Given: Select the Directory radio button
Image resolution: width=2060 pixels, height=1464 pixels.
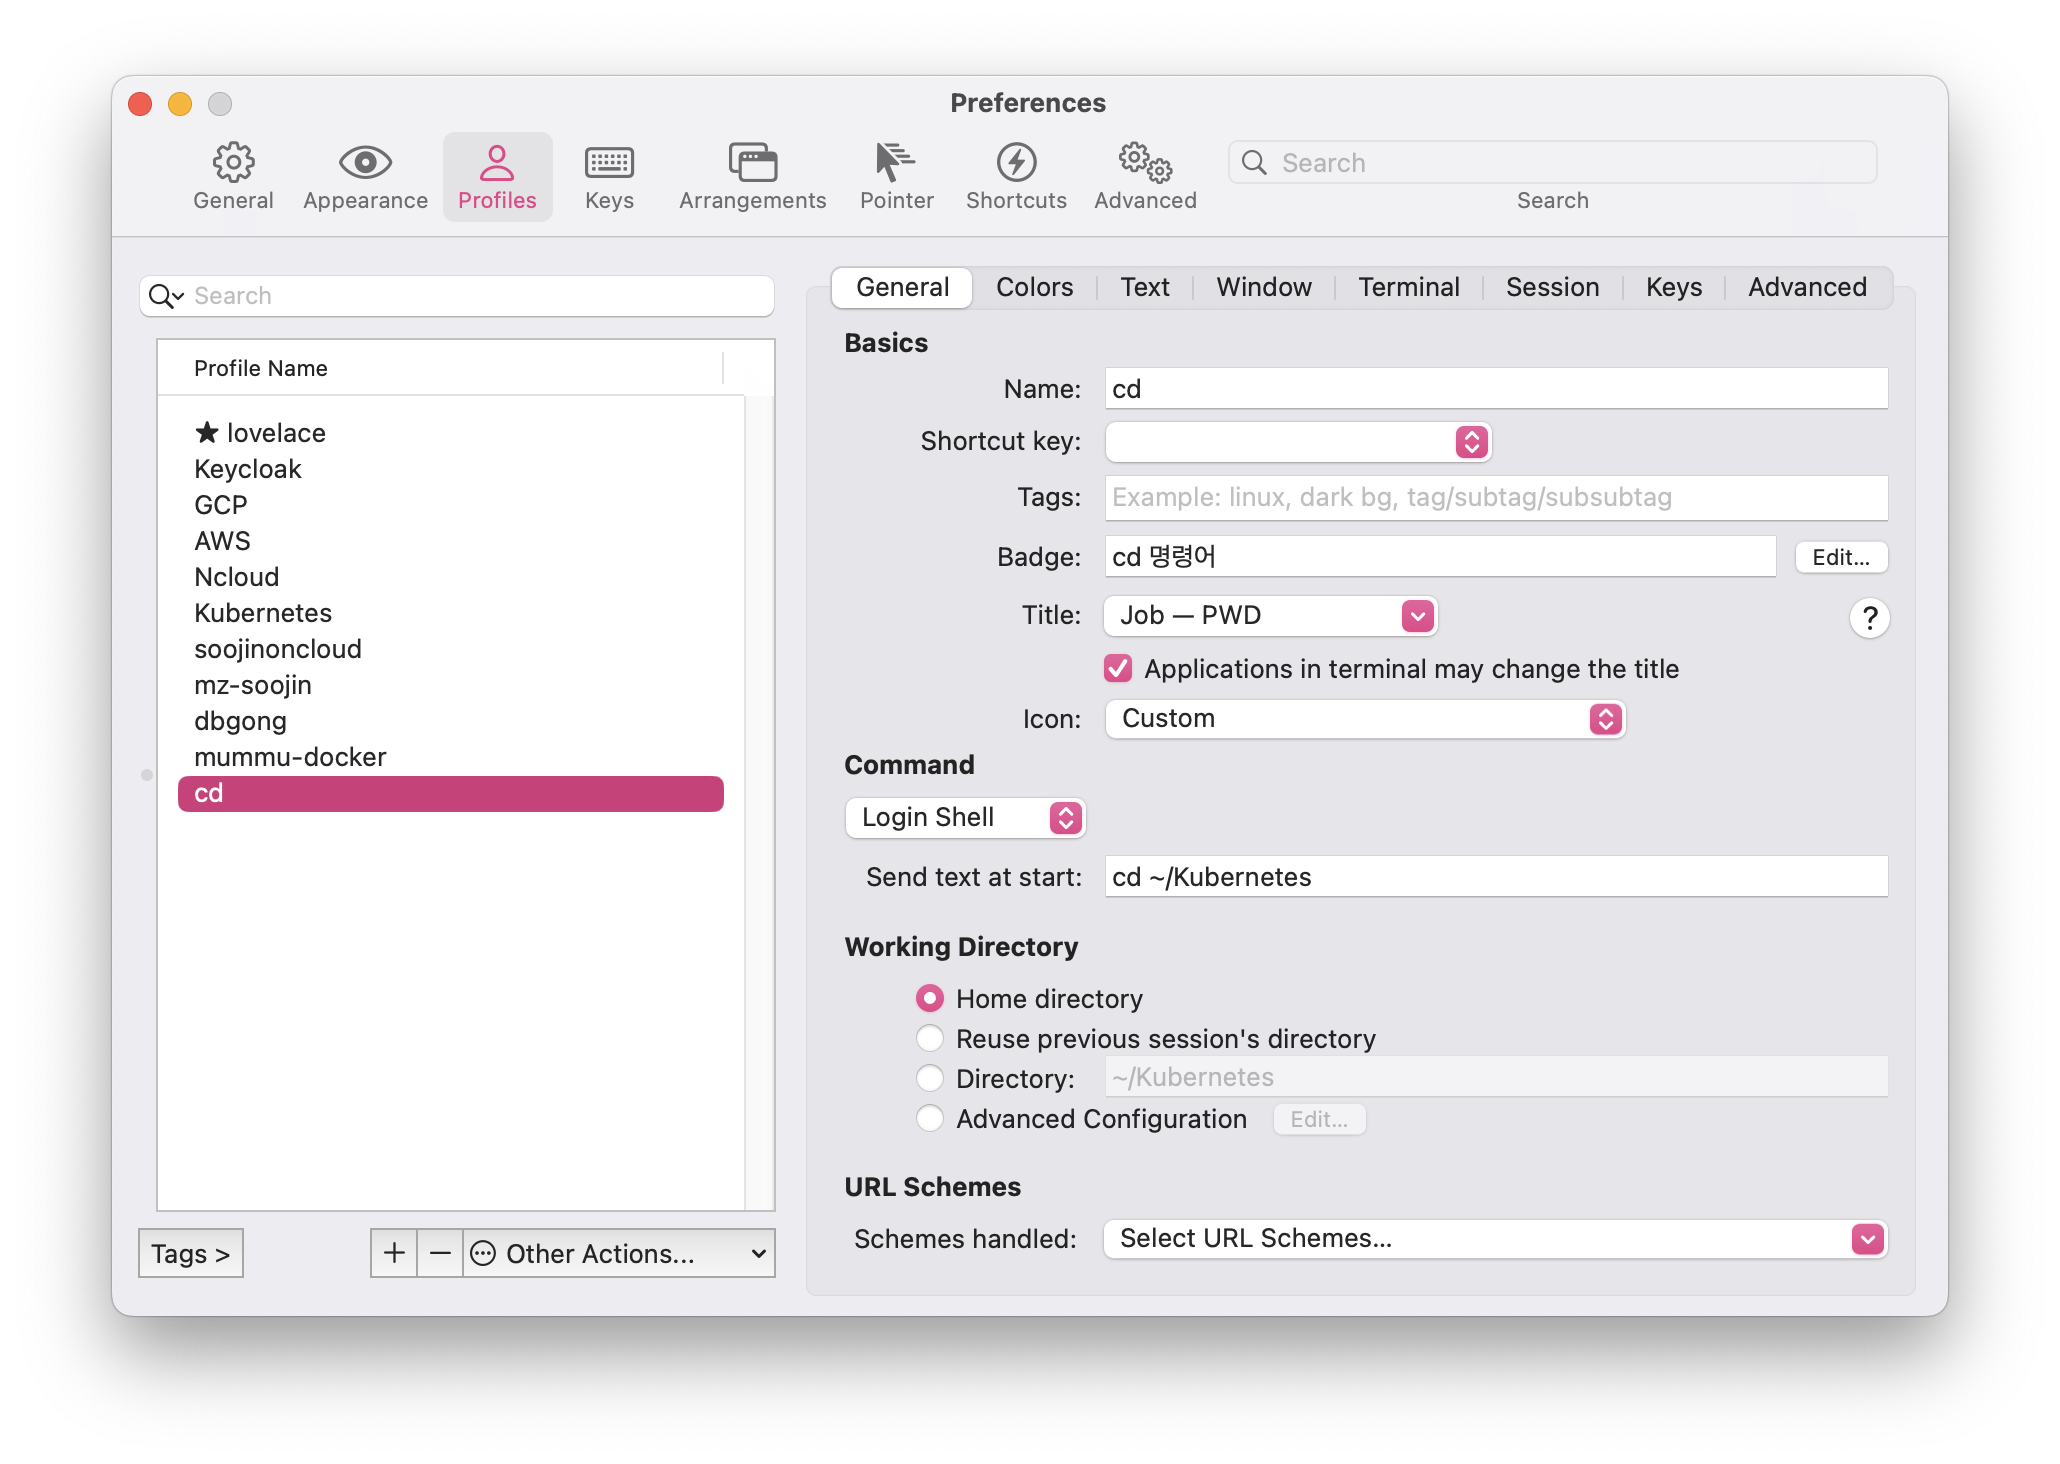Looking at the screenshot, I should (930, 1078).
